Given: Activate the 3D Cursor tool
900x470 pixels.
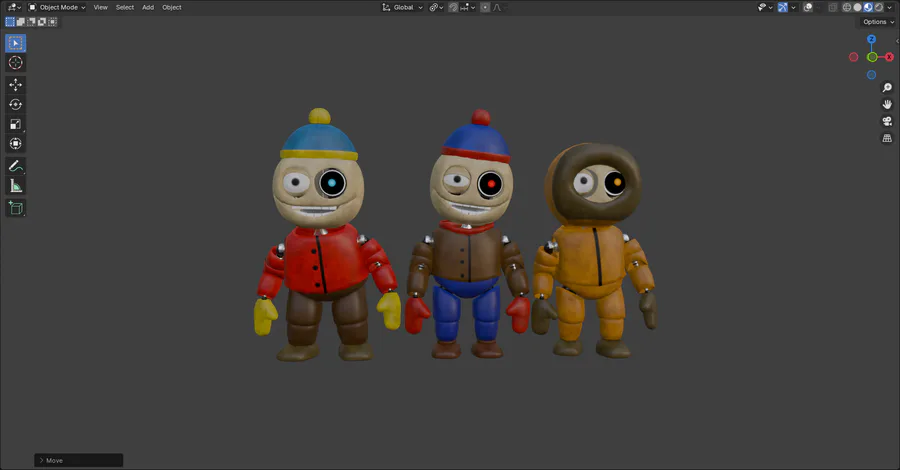Looking at the screenshot, I should (x=15, y=63).
